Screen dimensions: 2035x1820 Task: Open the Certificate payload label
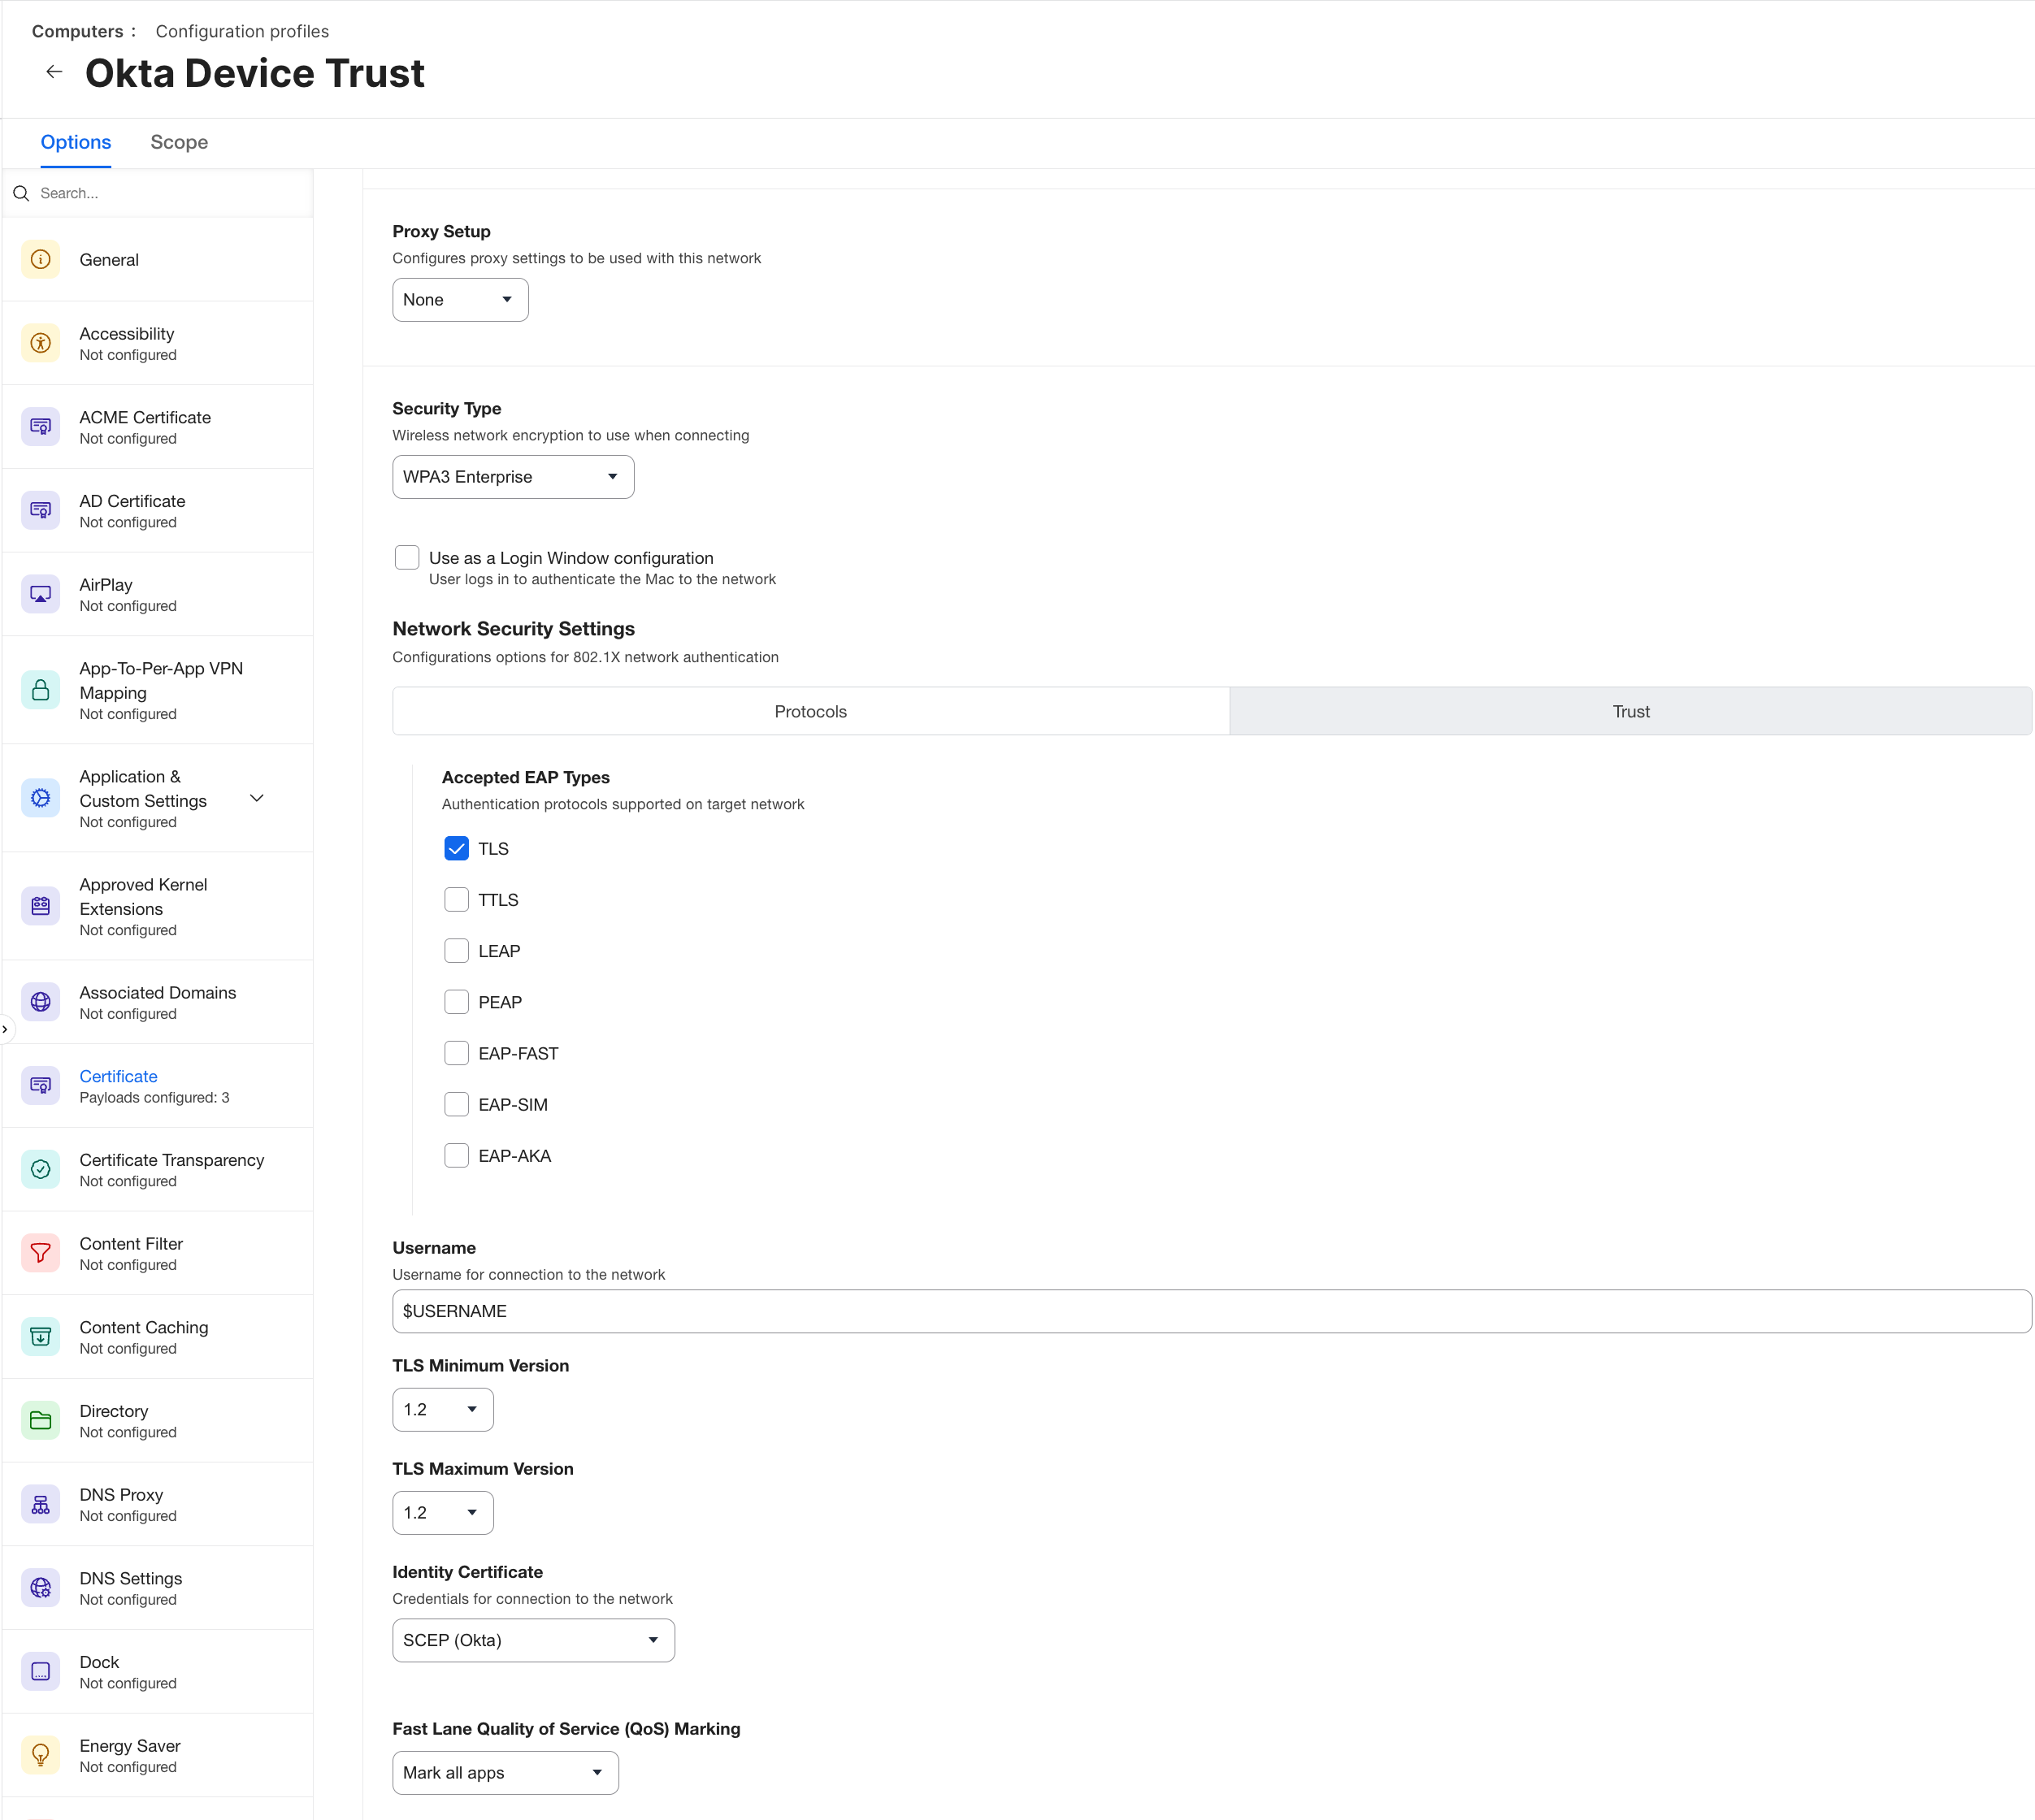118,1076
